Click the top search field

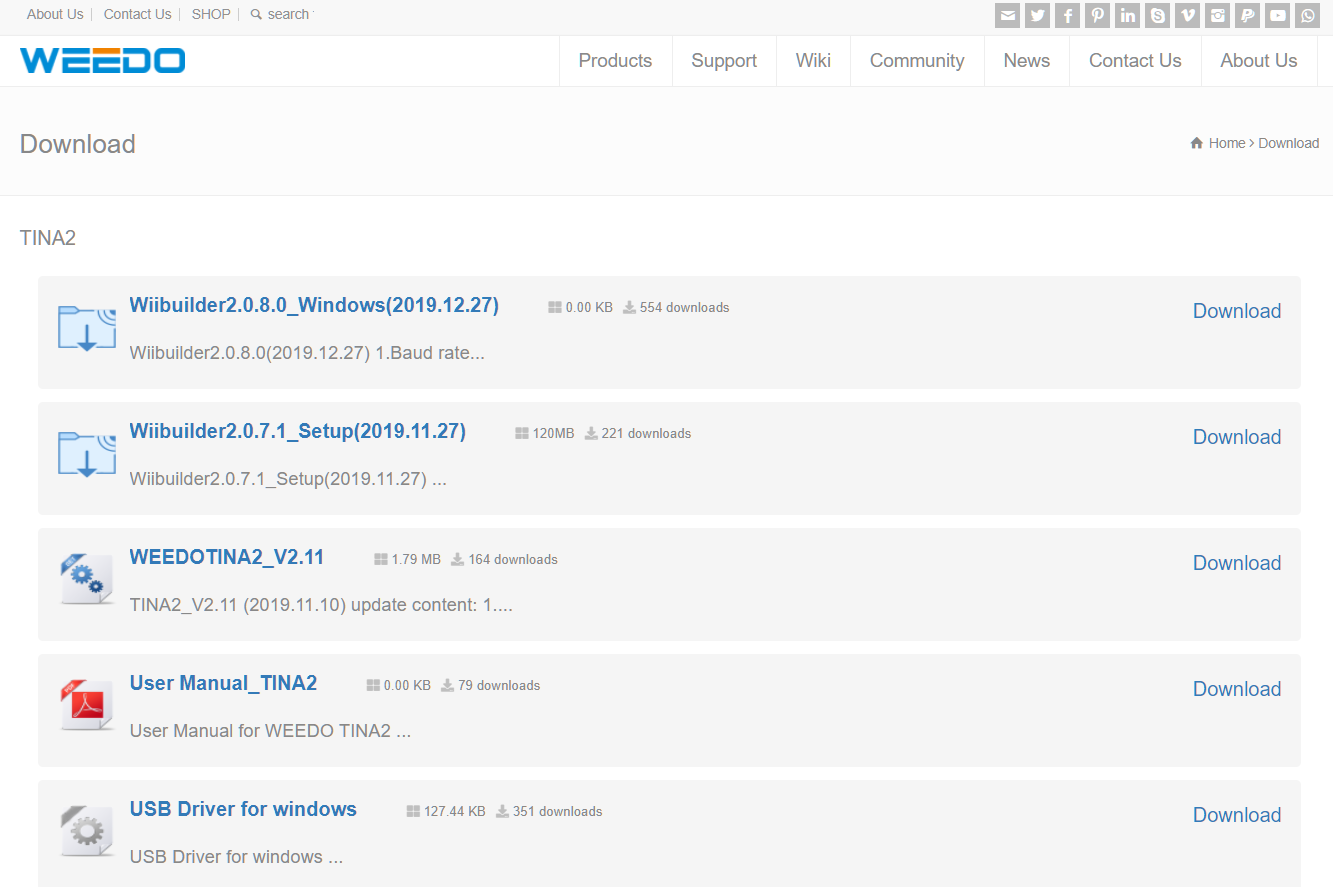click(290, 14)
